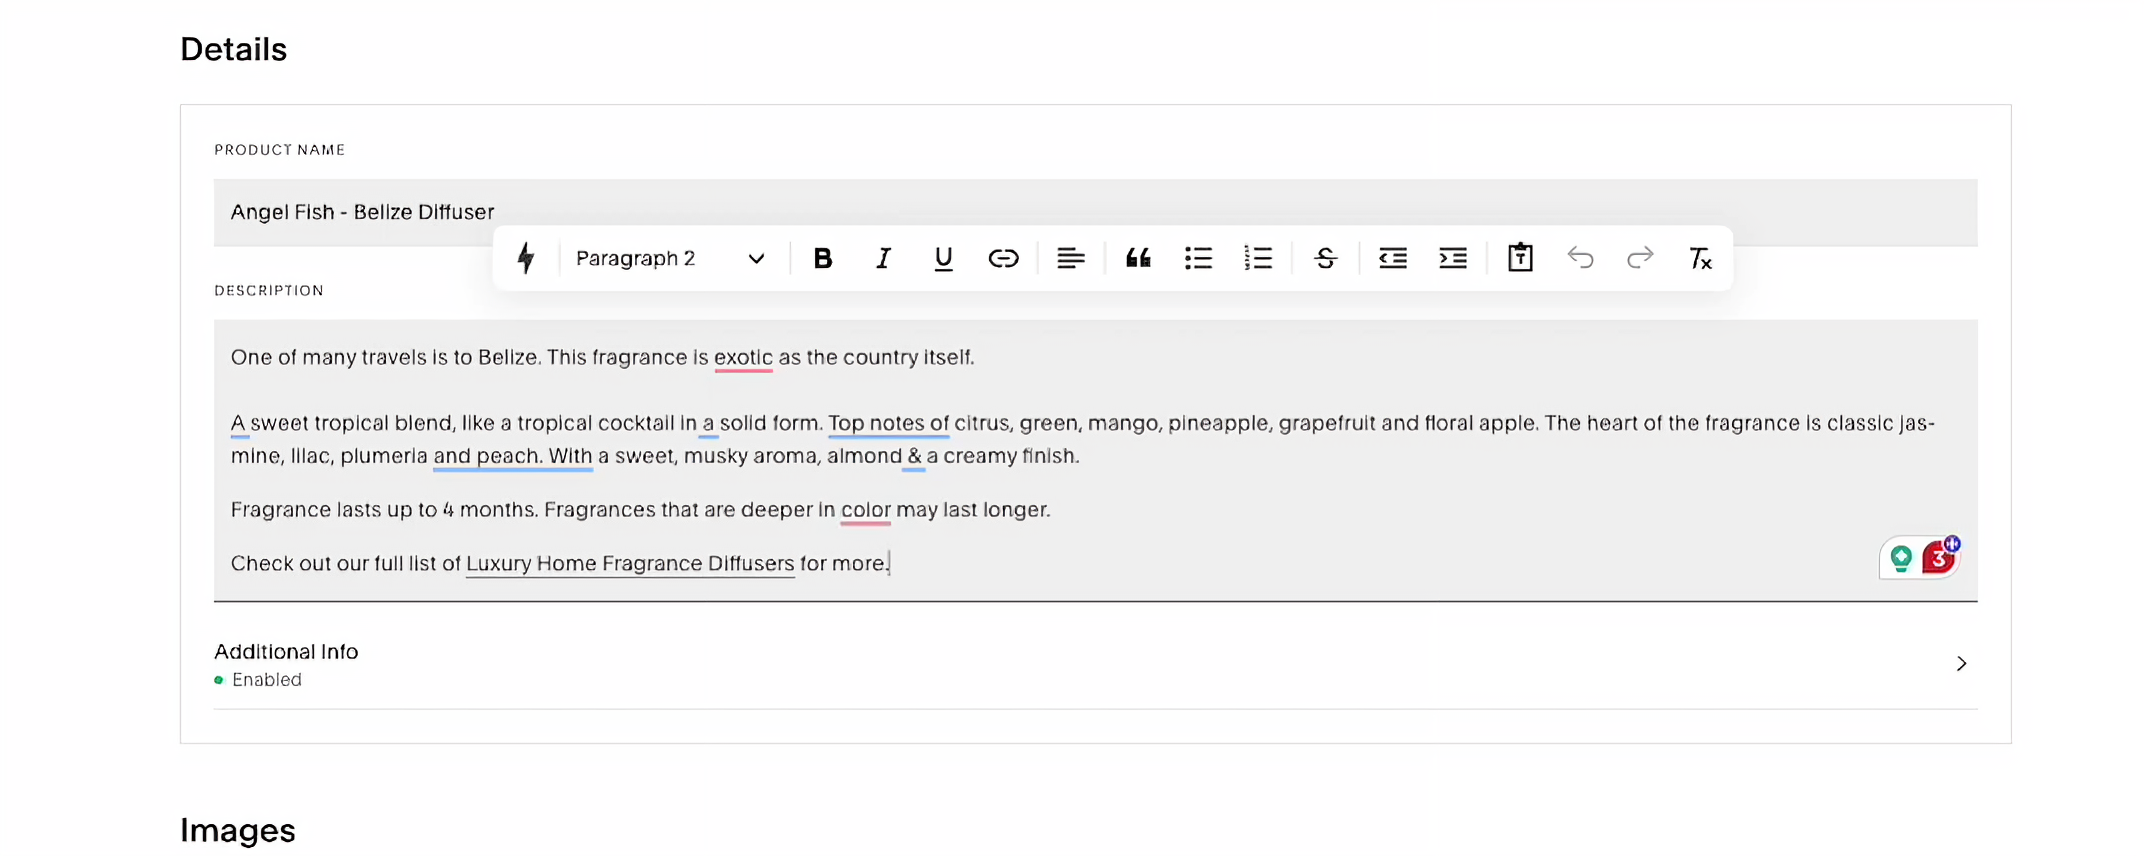Screen dimensions: 2144x856
Task: Toggle underline formatting
Action: tap(943, 258)
